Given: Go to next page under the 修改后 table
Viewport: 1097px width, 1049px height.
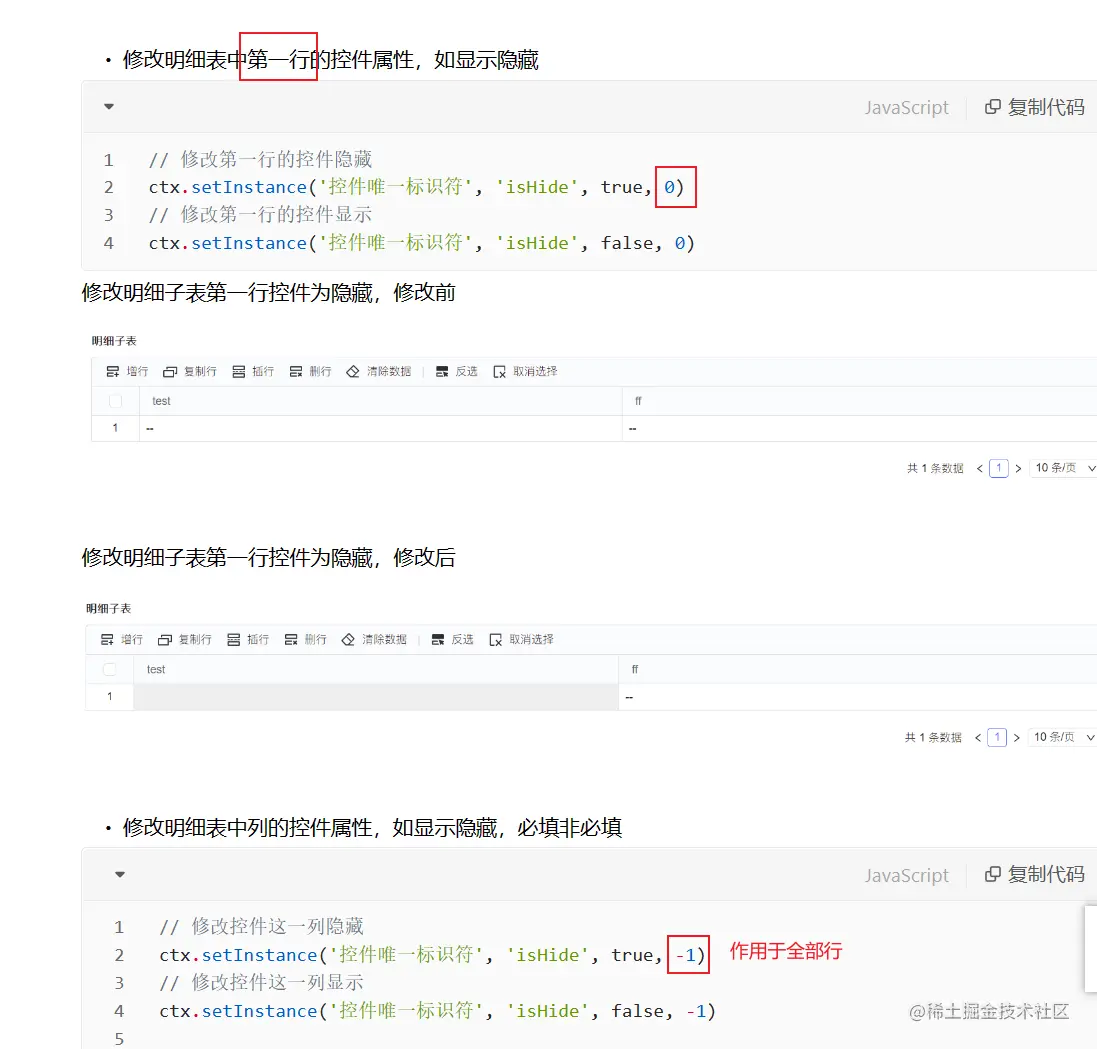Looking at the screenshot, I should pyautogui.click(x=1017, y=738).
